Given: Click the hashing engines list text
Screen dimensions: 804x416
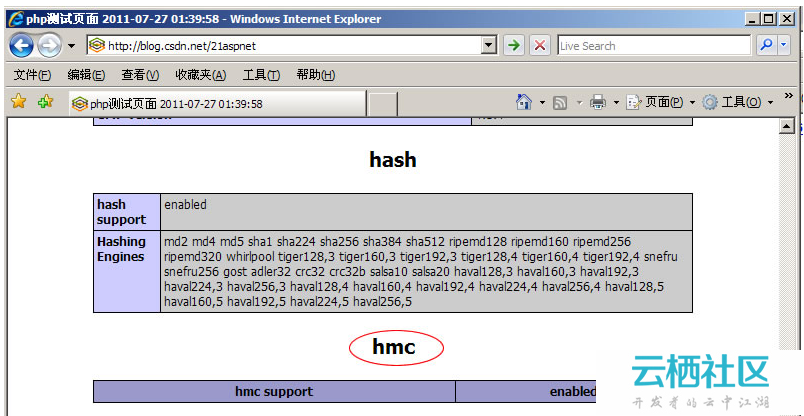Looking at the screenshot, I should tap(421, 271).
